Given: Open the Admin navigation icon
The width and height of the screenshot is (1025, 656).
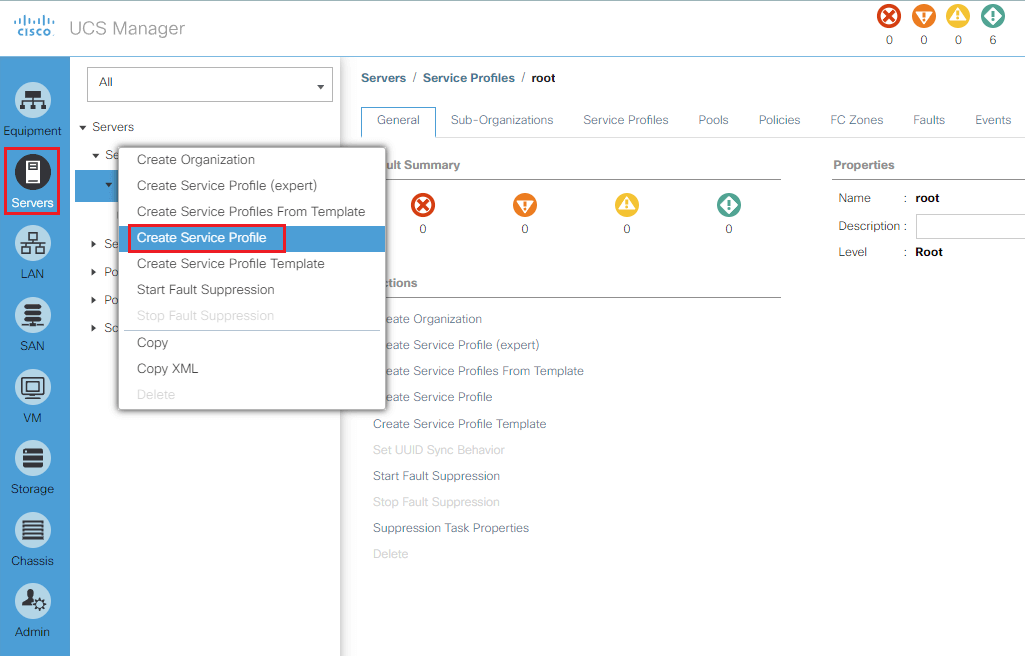Looking at the screenshot, I should click(33, 601).
